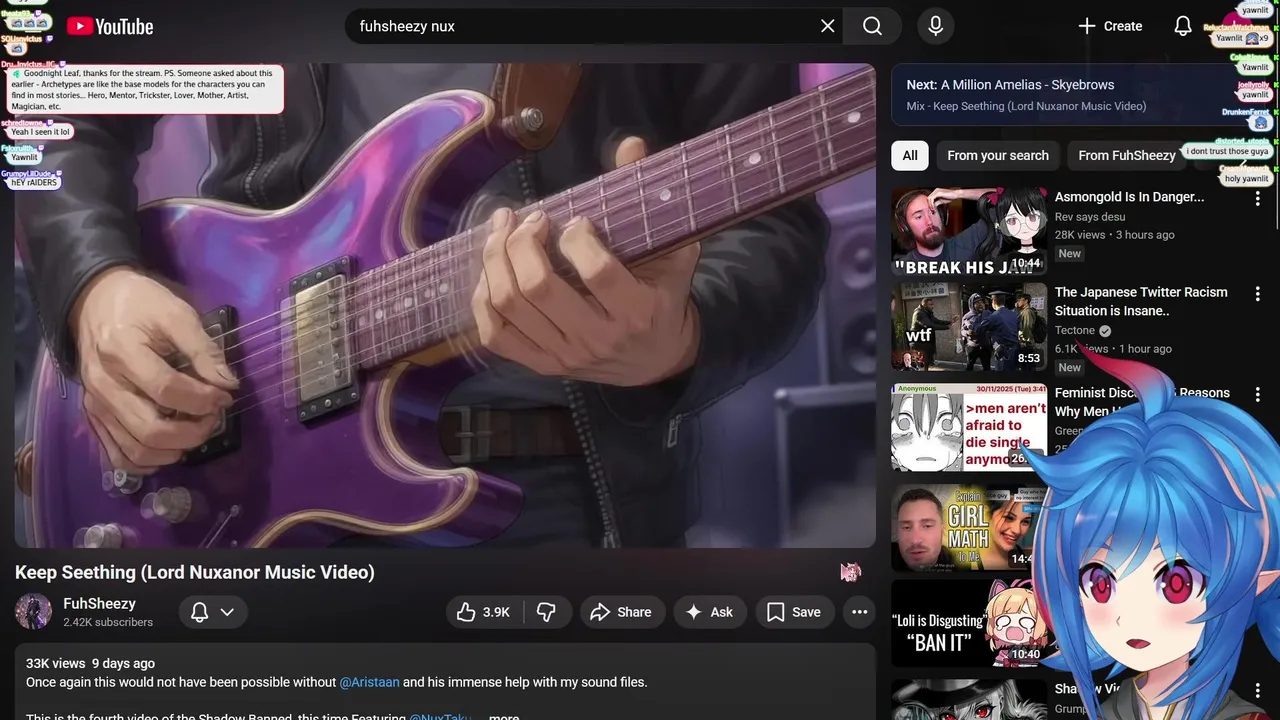This screenshot has width=1280, height=720.
Task: Open the Create menu
Action: pyautogui.click(x=1110, y=26)
